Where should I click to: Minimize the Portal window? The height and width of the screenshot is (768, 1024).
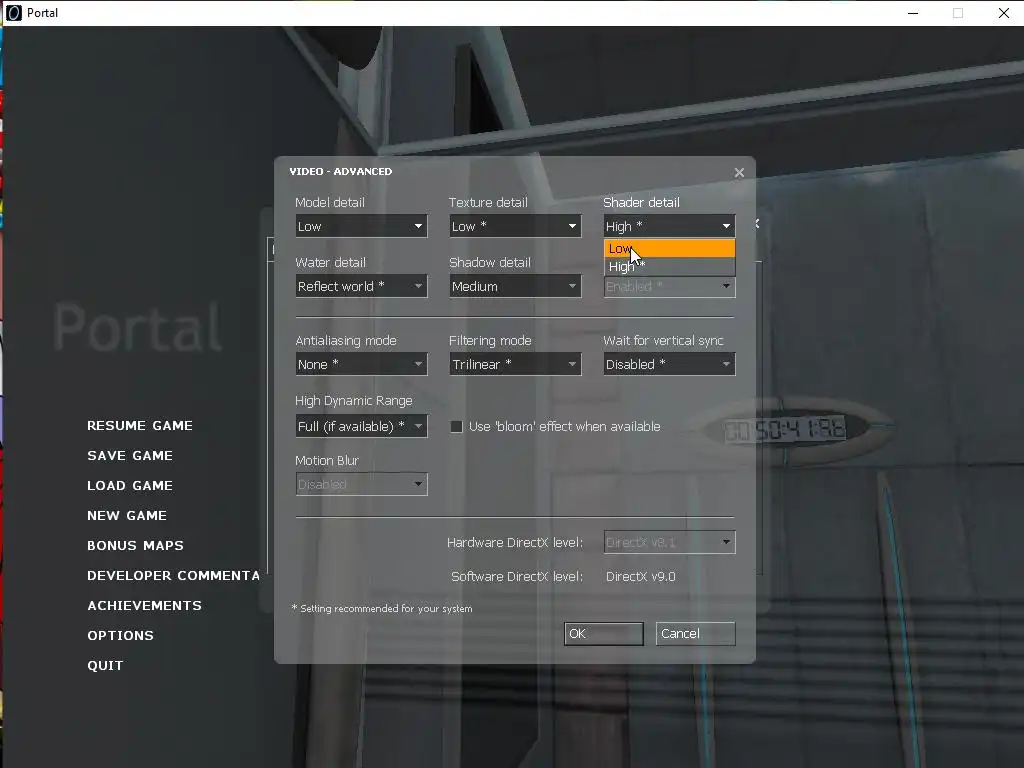click(913, 13)
